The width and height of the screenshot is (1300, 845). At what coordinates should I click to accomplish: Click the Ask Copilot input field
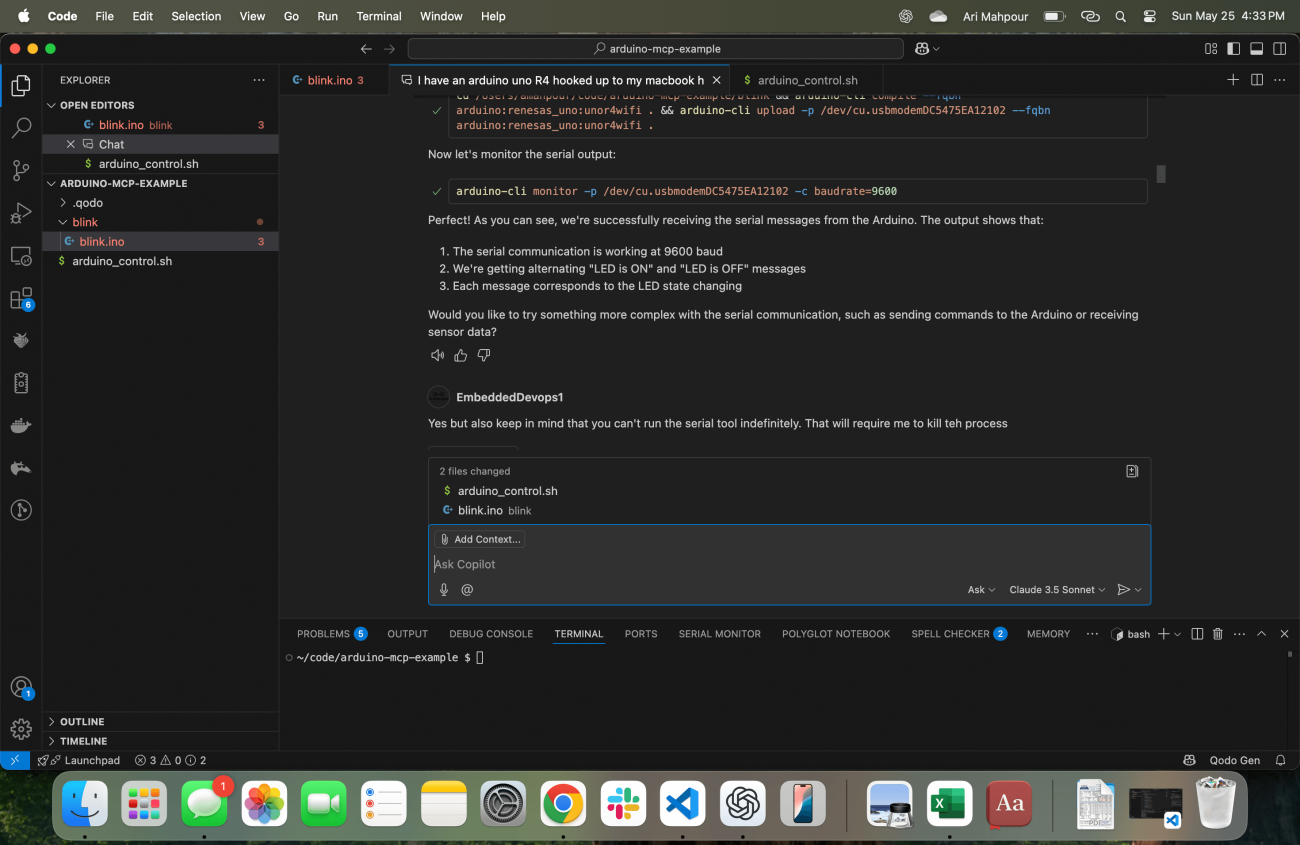pos(789,564)
